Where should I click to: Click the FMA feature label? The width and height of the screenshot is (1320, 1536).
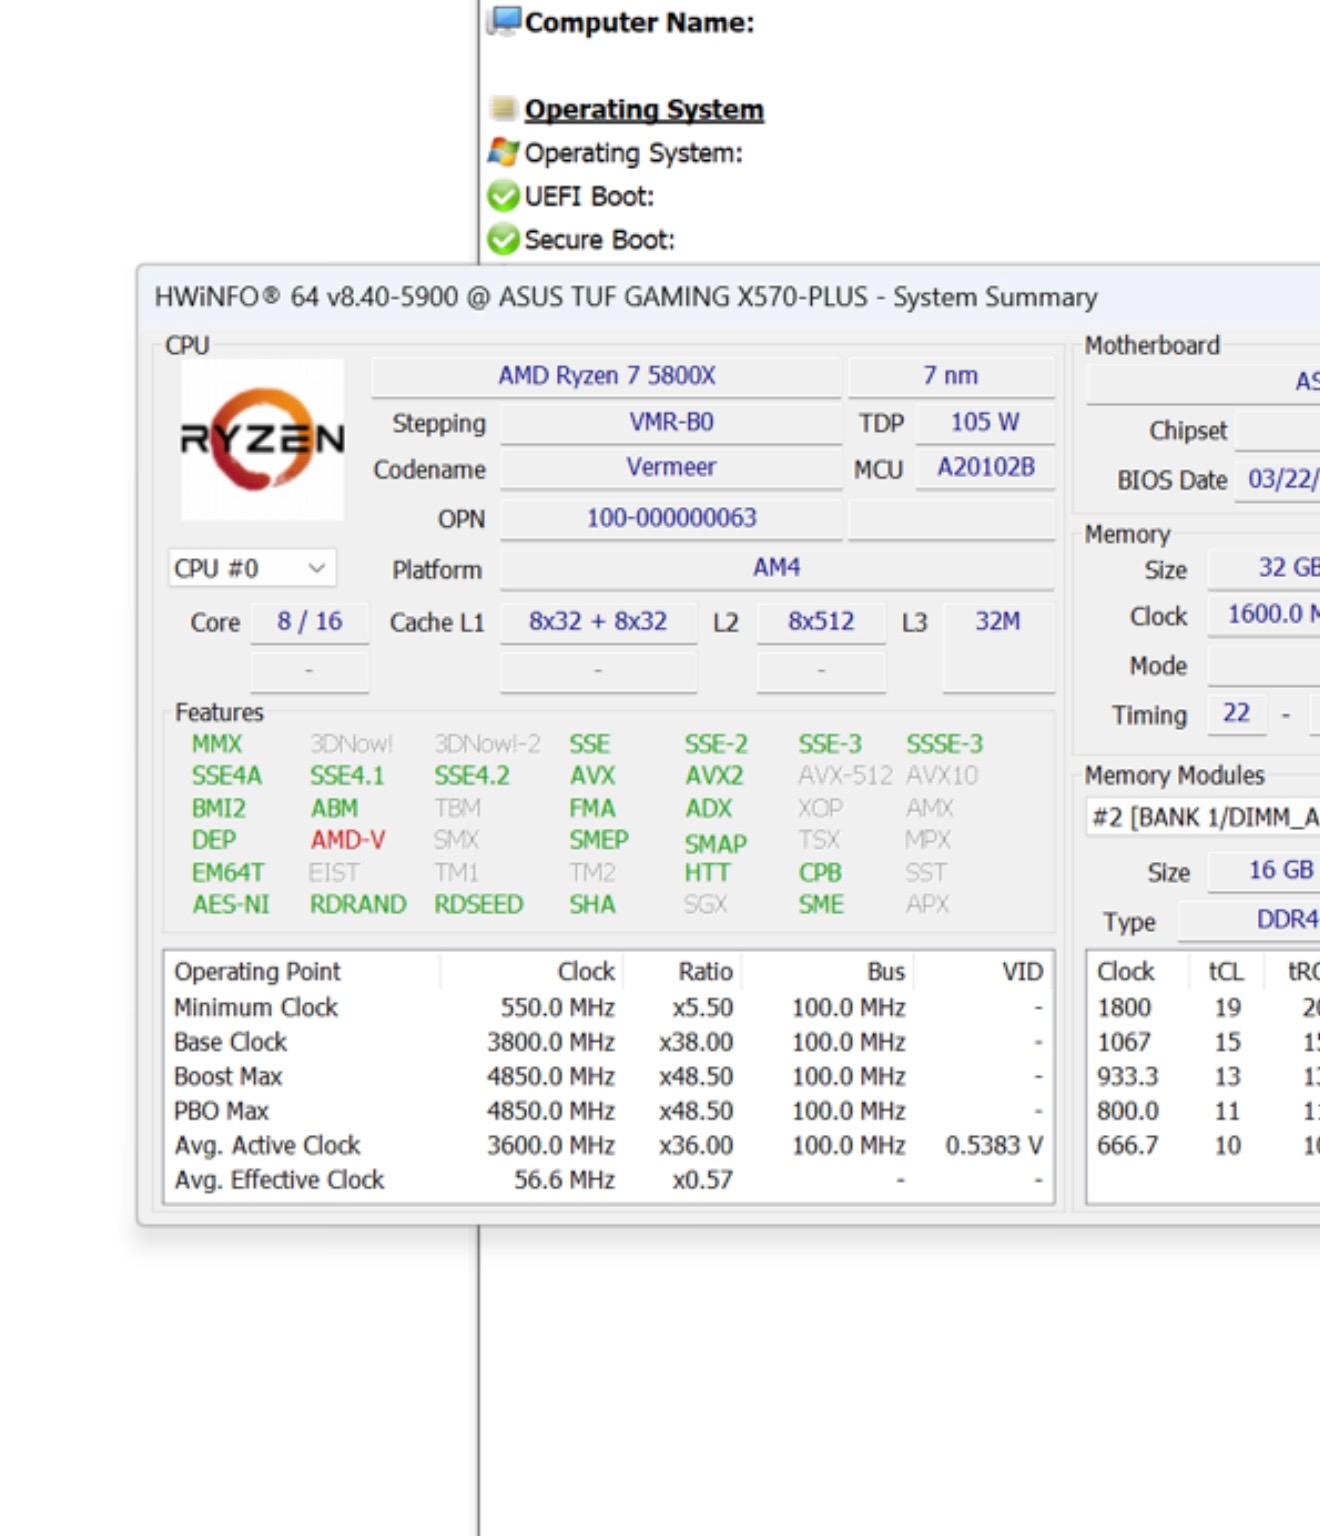click(x=592, y=808)
